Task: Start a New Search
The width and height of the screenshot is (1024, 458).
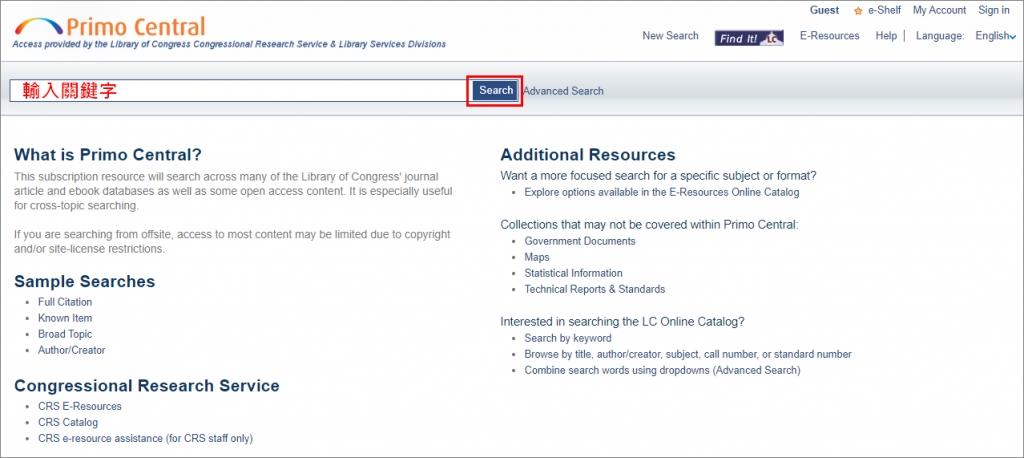Action: (x=670, y=36)
